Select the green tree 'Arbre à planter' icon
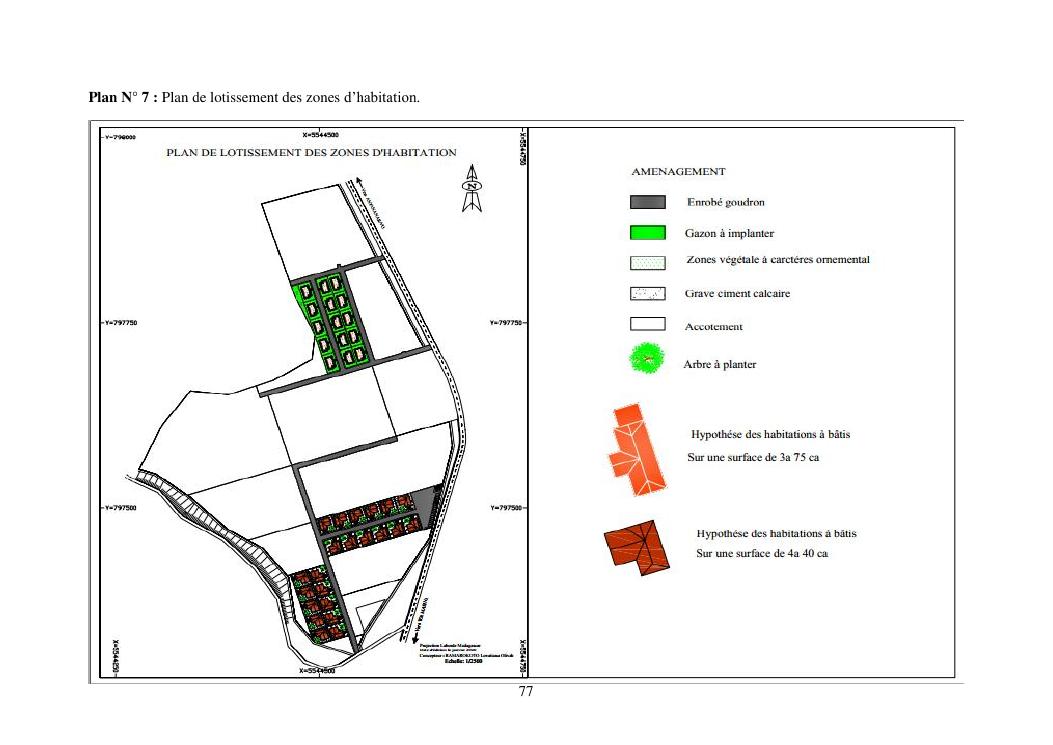 click(x=647, y=358)
